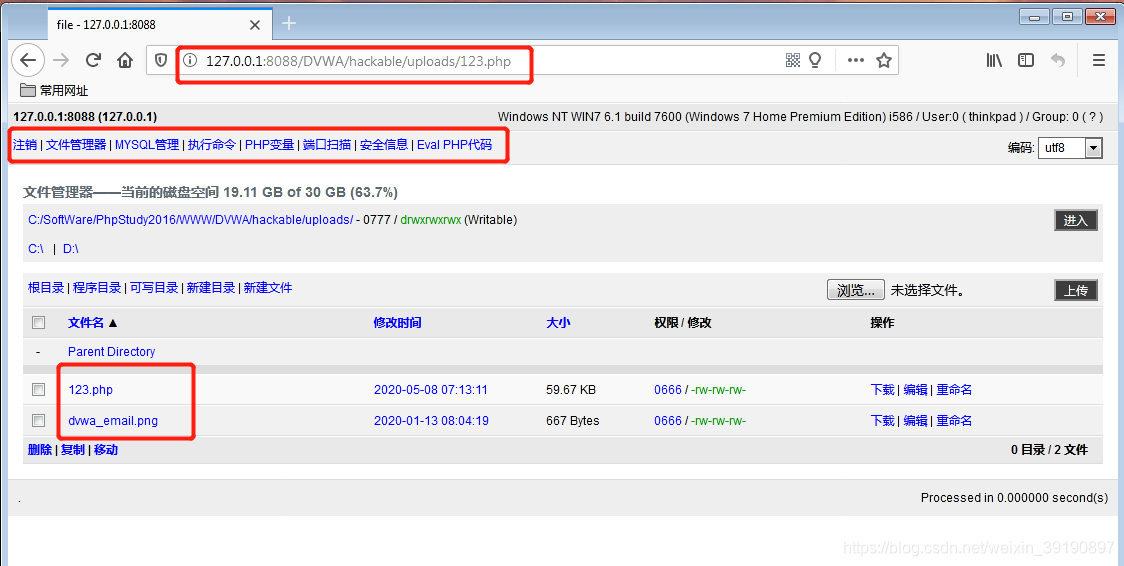
Task: Reload the page with refresh icon
Action: [x=93, y=60]
